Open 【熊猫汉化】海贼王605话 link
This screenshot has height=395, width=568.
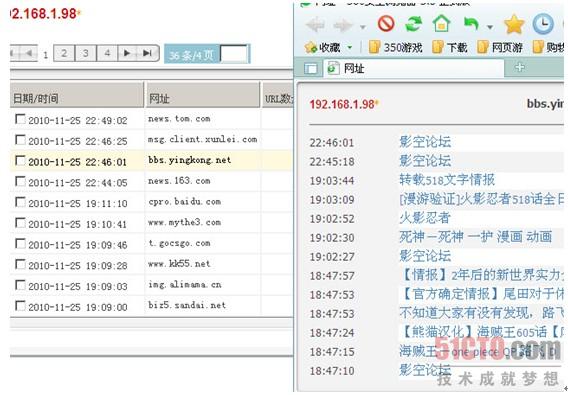pyautogui.click(x=481, y=332)
